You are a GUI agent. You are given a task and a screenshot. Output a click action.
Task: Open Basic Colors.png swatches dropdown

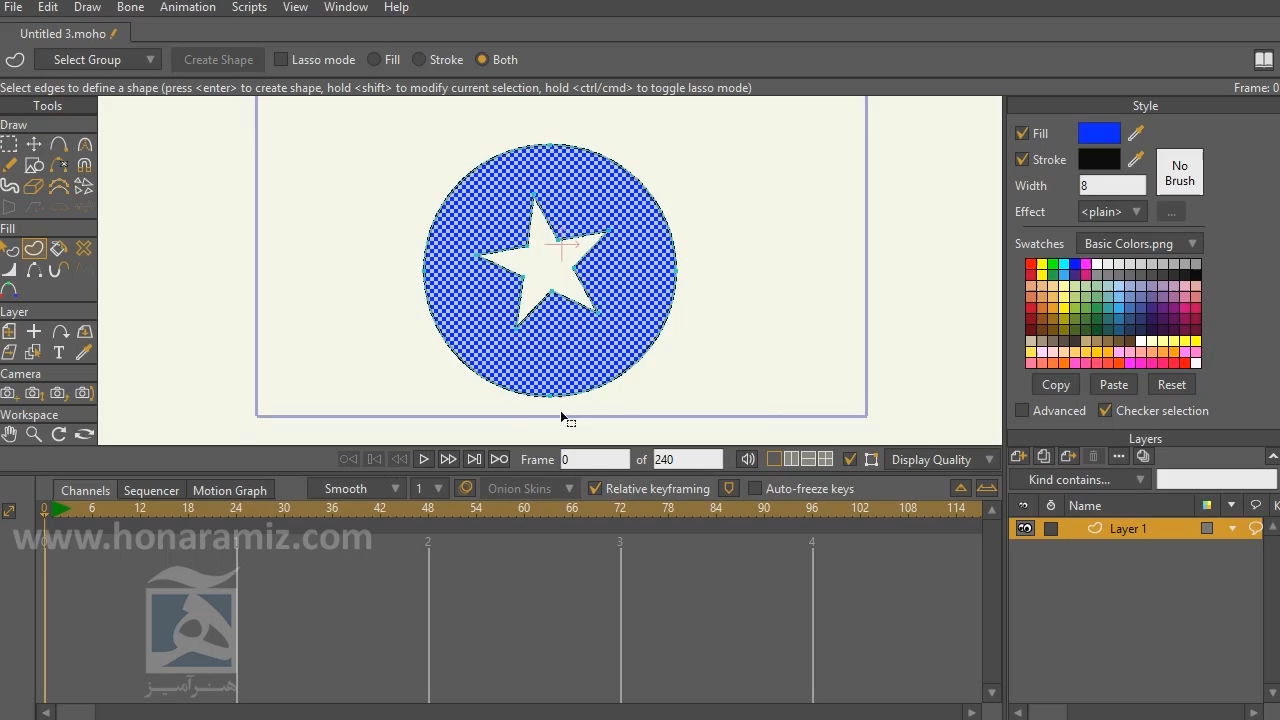point(1139,244)
